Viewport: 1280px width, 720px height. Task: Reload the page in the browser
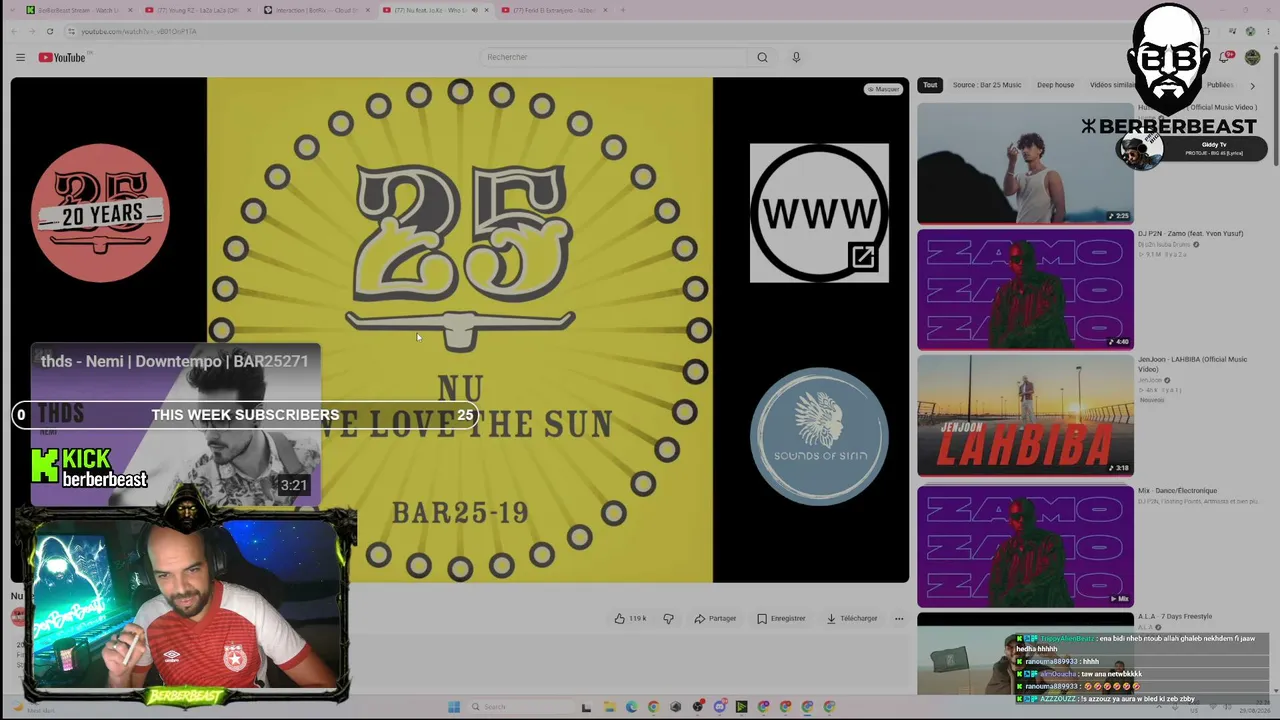(x=49, y=31)
